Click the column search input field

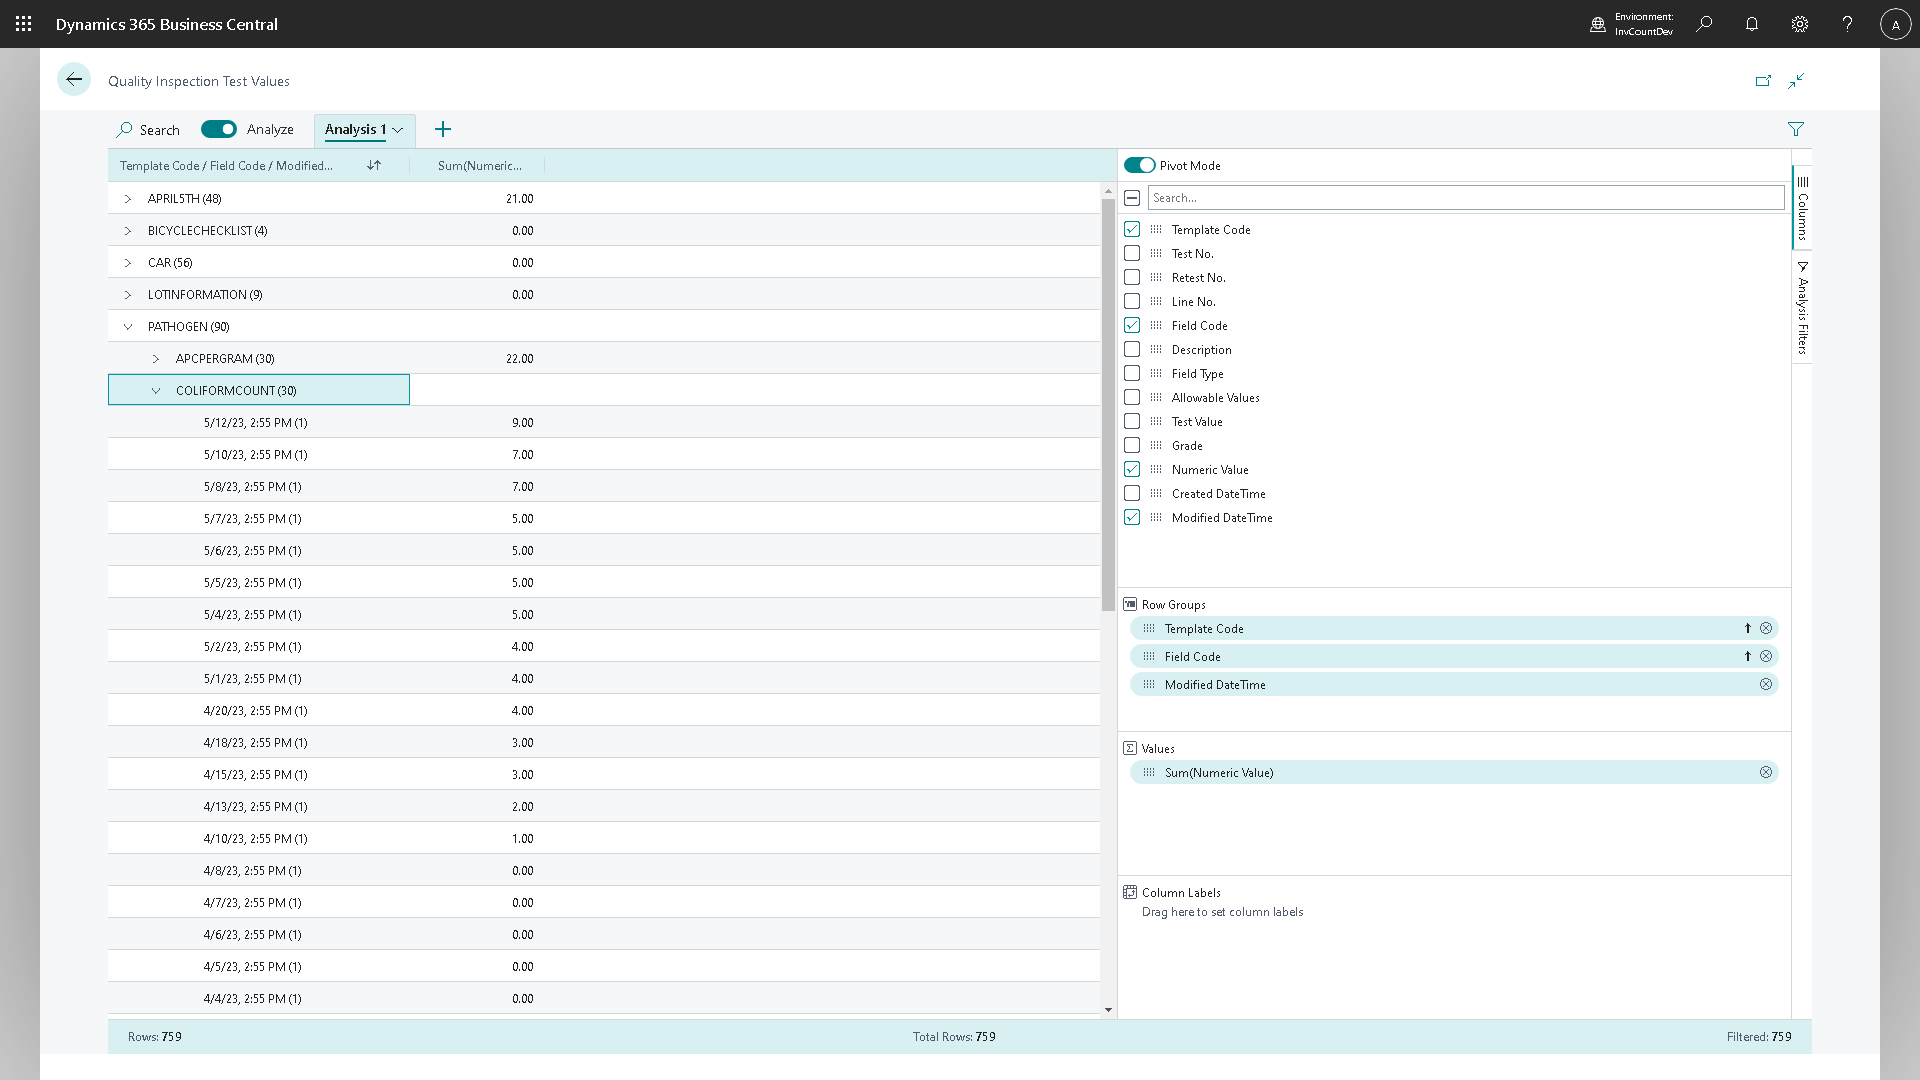pos(1465,198)
